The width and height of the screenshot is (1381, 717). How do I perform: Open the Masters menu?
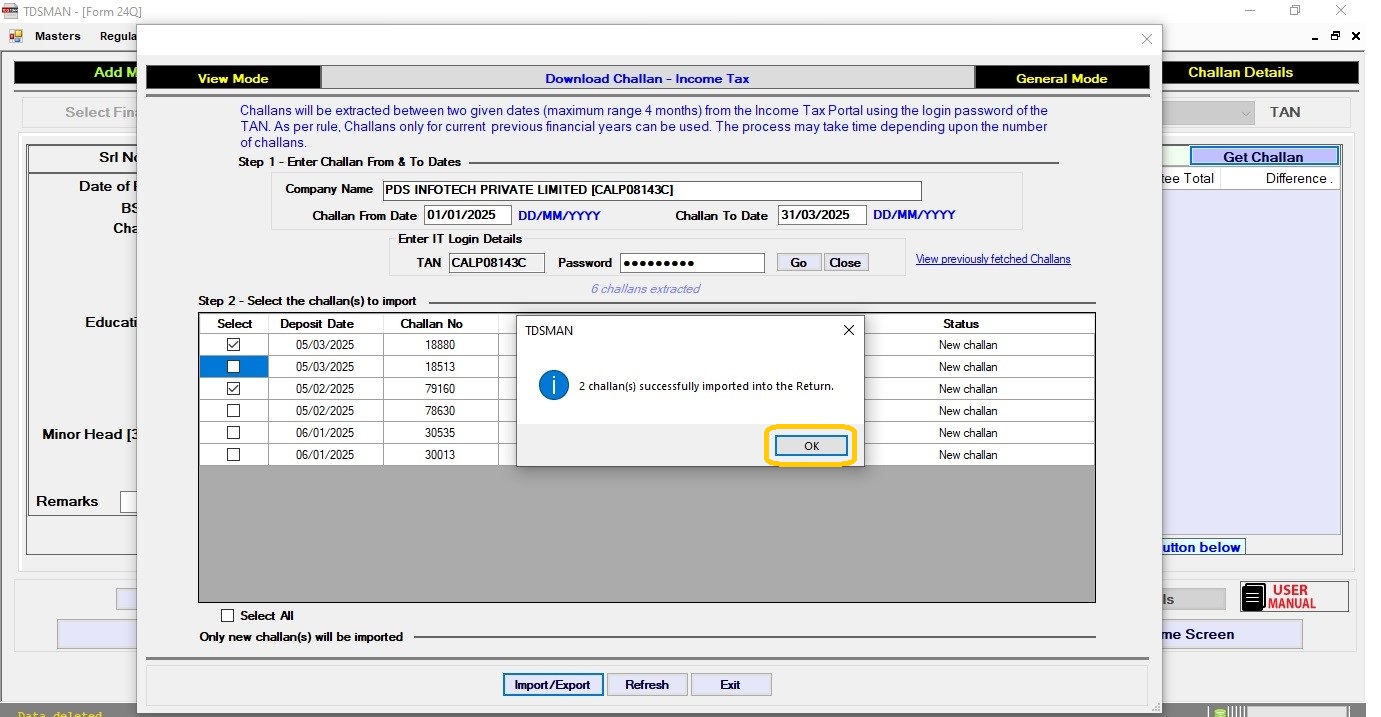pos(57,36)
